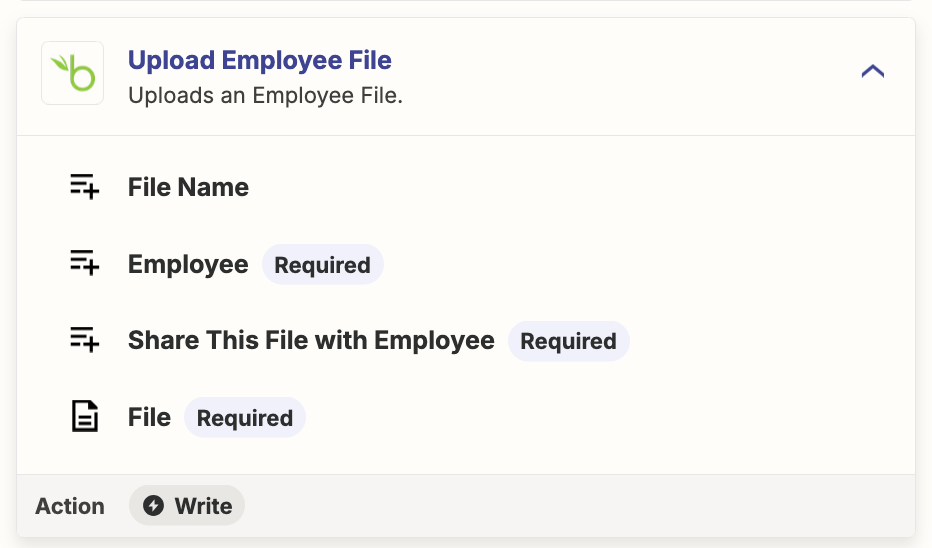Click the Employee field list-add icon

(x=84, y=263)
